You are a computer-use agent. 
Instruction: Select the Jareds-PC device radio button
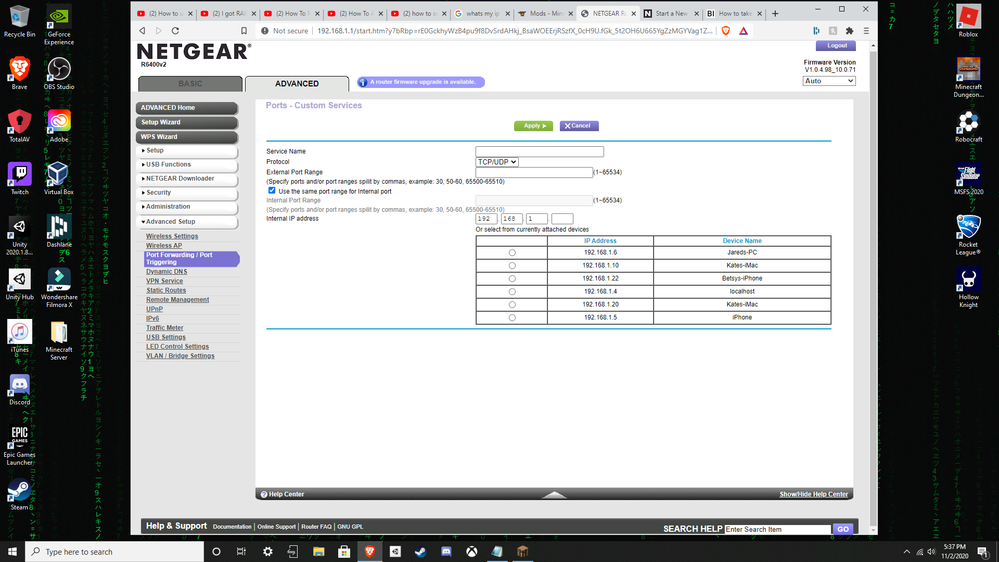[512, 253]
